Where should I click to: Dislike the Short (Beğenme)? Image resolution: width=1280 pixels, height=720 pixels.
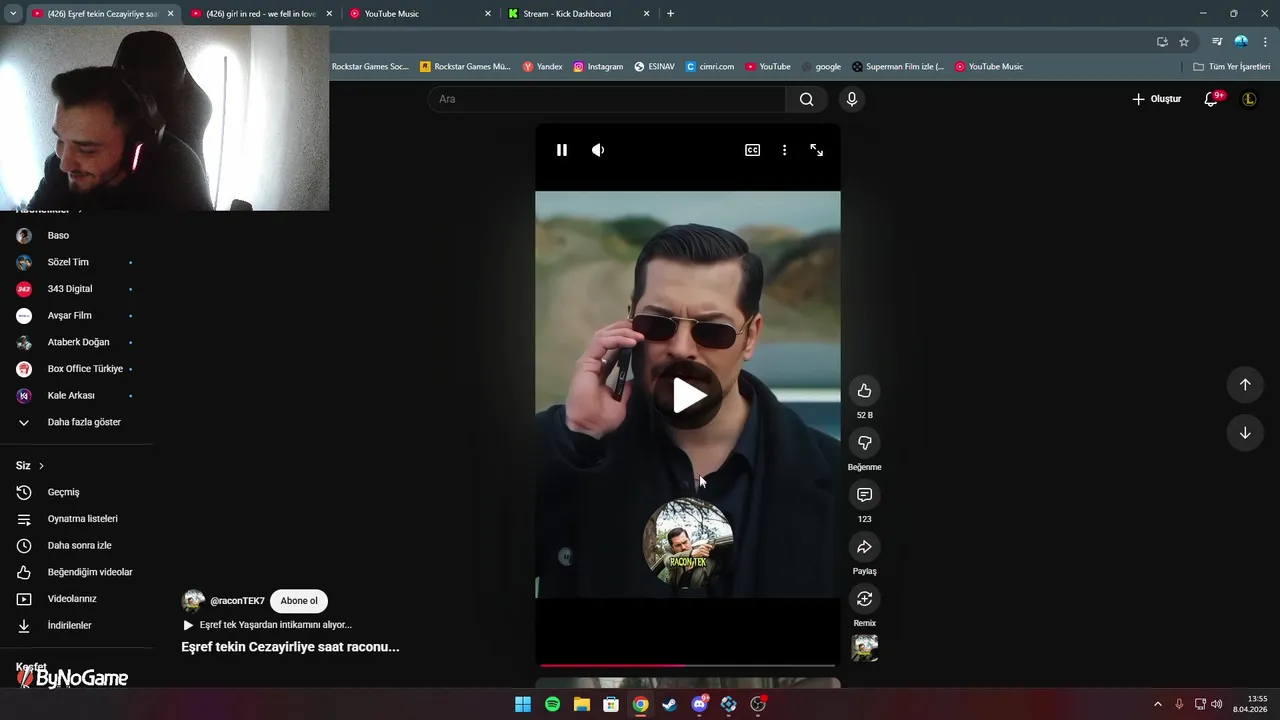(x=865, y=443)
